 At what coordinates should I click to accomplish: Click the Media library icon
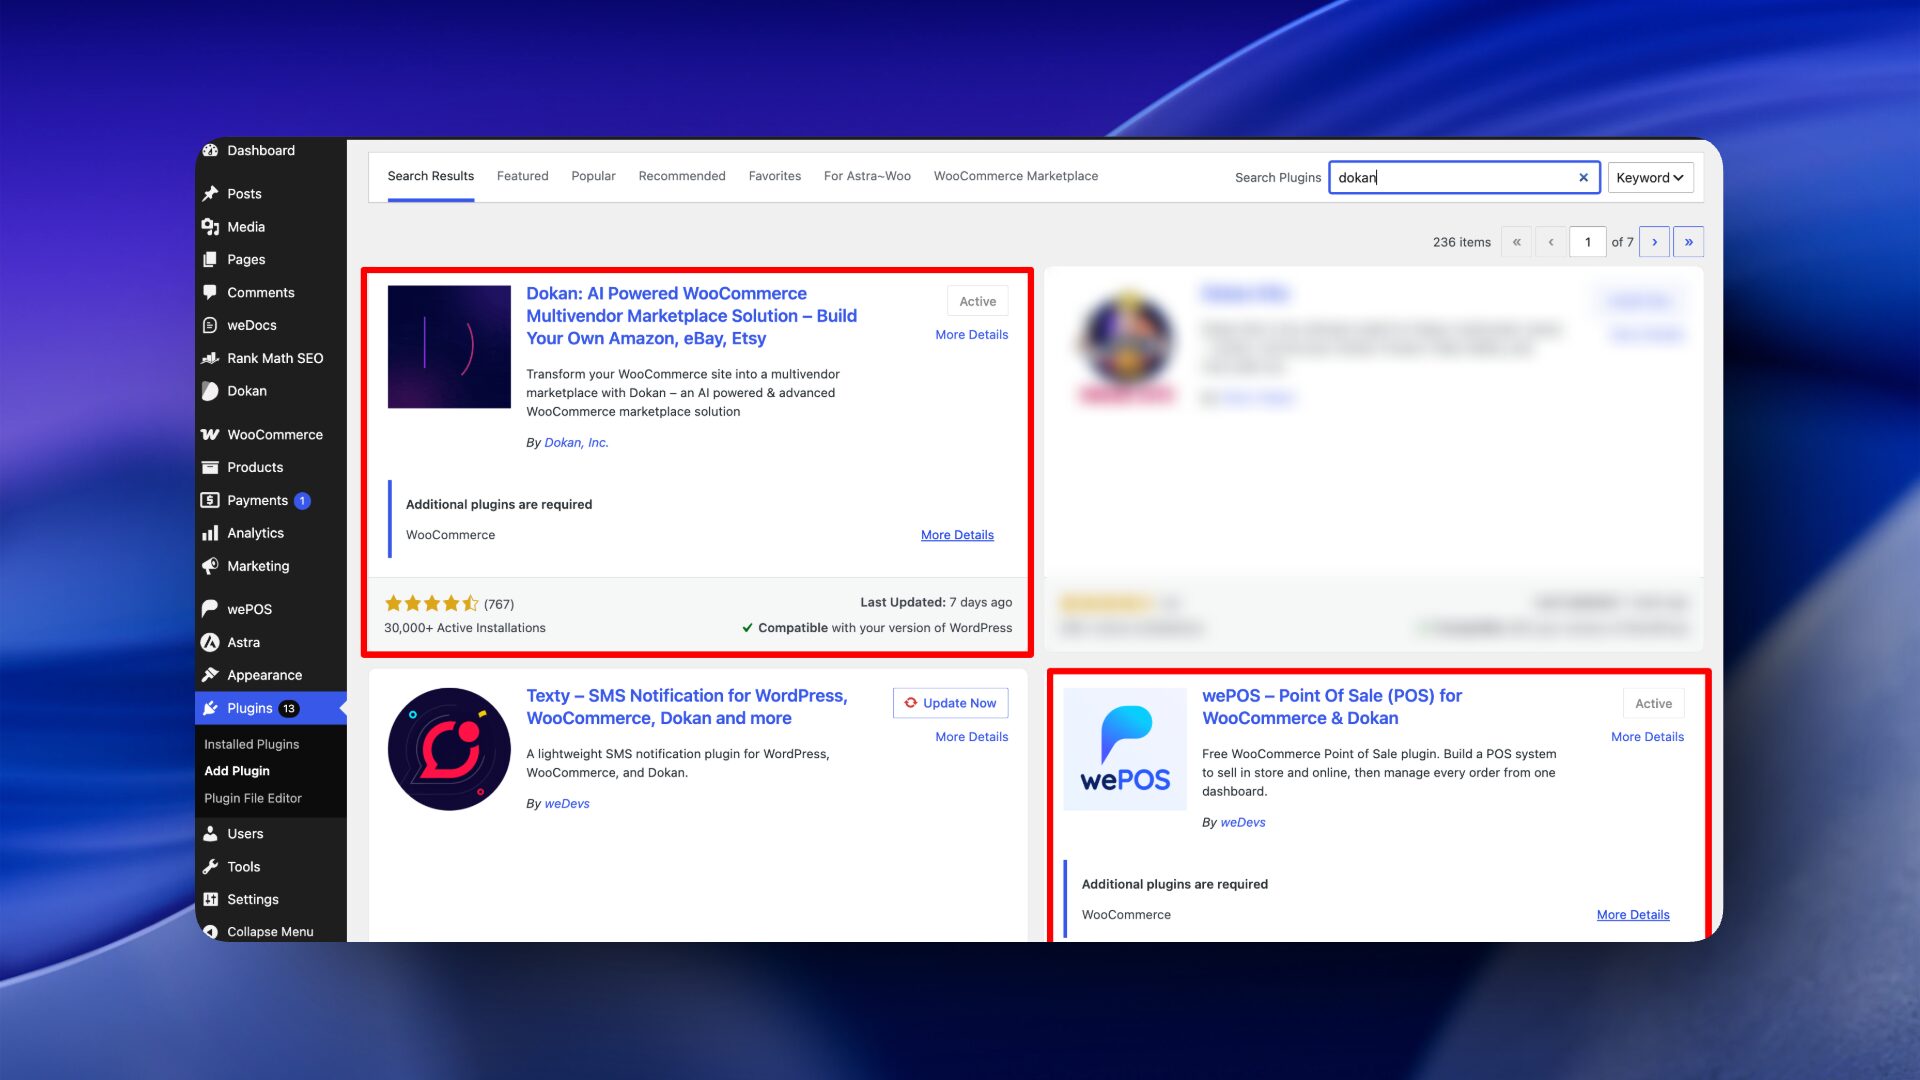pos(210,227)
